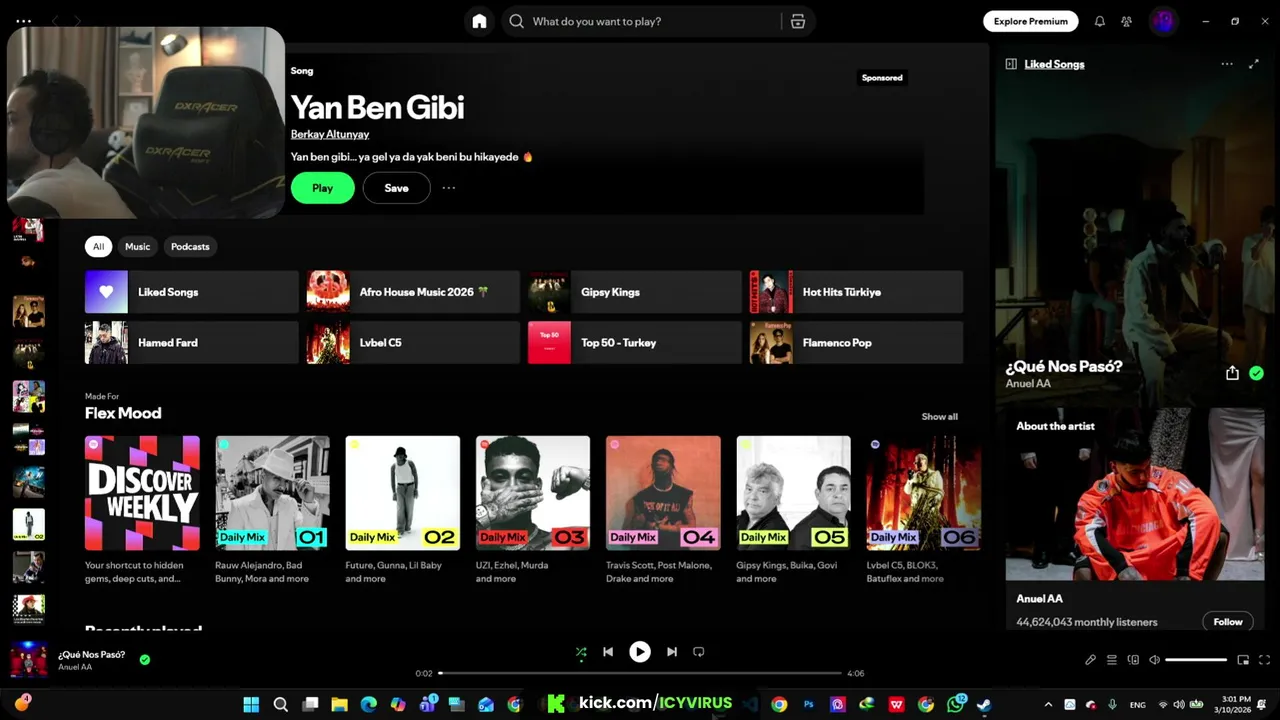The height and width of the screenshot is (720, 1280).
Task: Go to Spotify Home
Action: [x=479, y=21]
